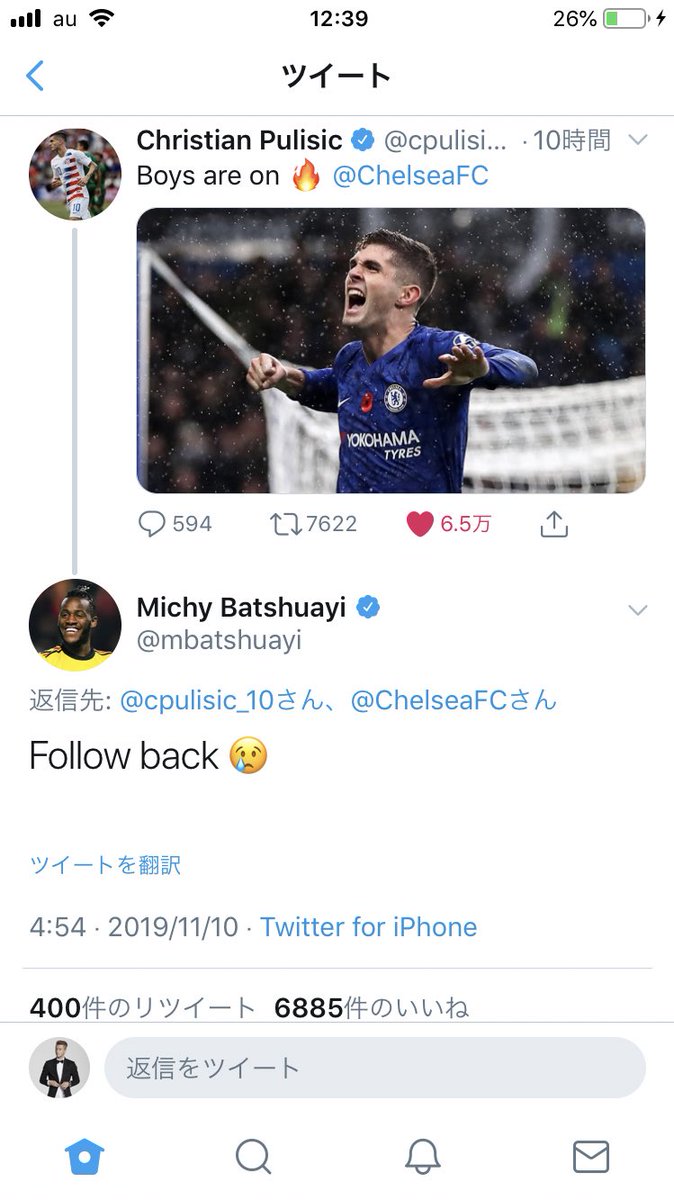Tap the retweet icon showing 7622

(286, 524)
